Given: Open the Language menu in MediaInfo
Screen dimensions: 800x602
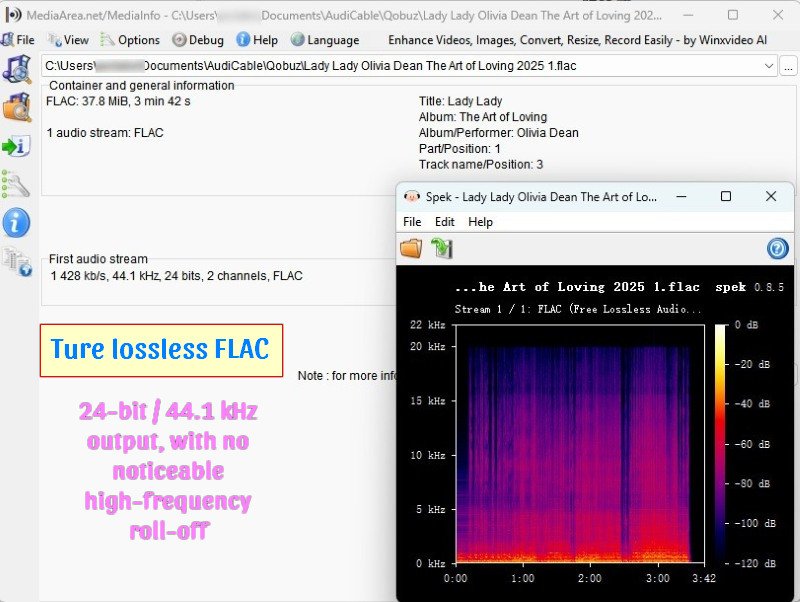Looking at the screenshot, I should point(325,40).
